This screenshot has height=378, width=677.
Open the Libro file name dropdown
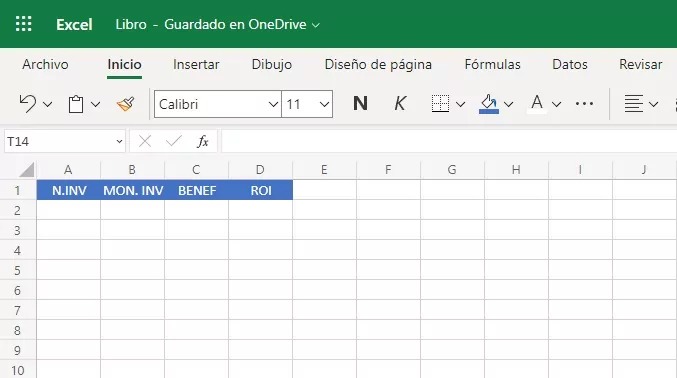point(218,24)
